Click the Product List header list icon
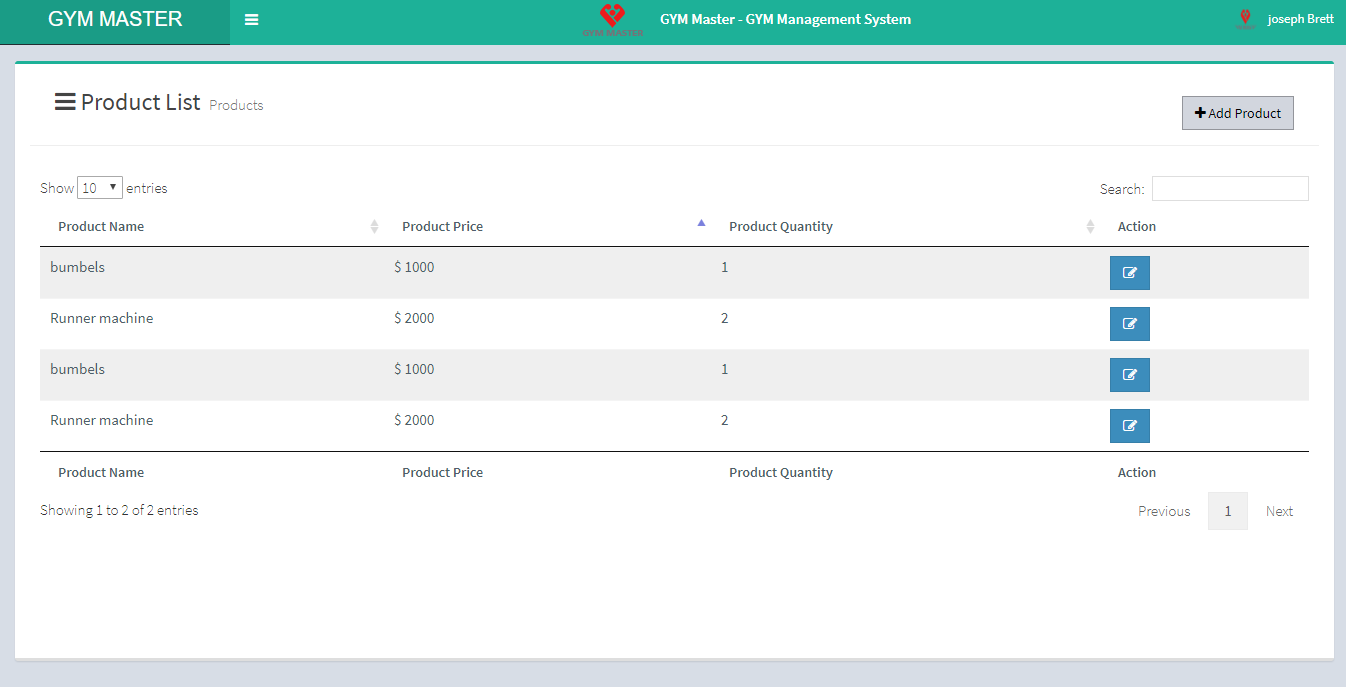The width and height of the screenshot is (1346, 687). tap(65, 102)
